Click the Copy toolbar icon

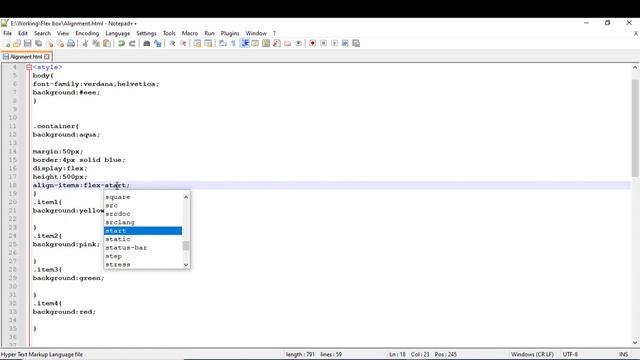click(96, 43)
